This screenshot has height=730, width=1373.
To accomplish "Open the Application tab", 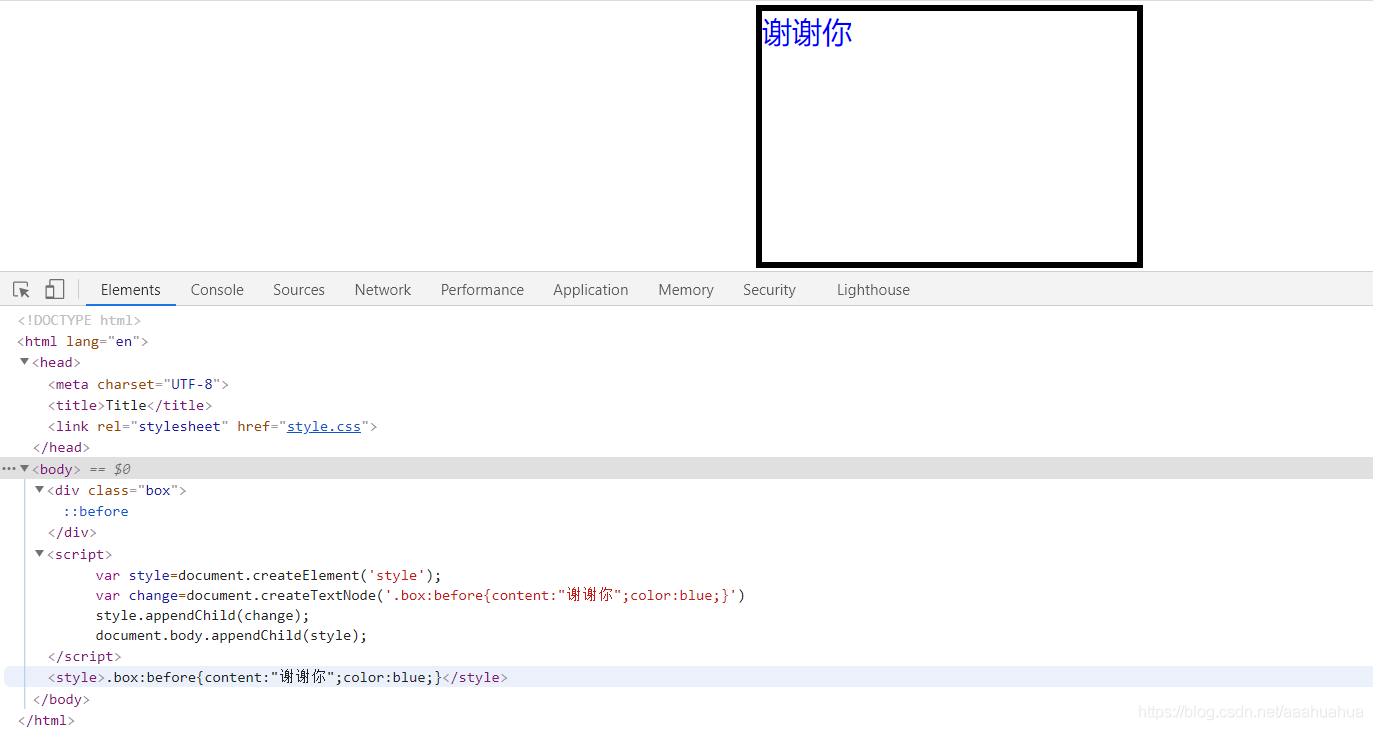I will [x=591, y=290].
